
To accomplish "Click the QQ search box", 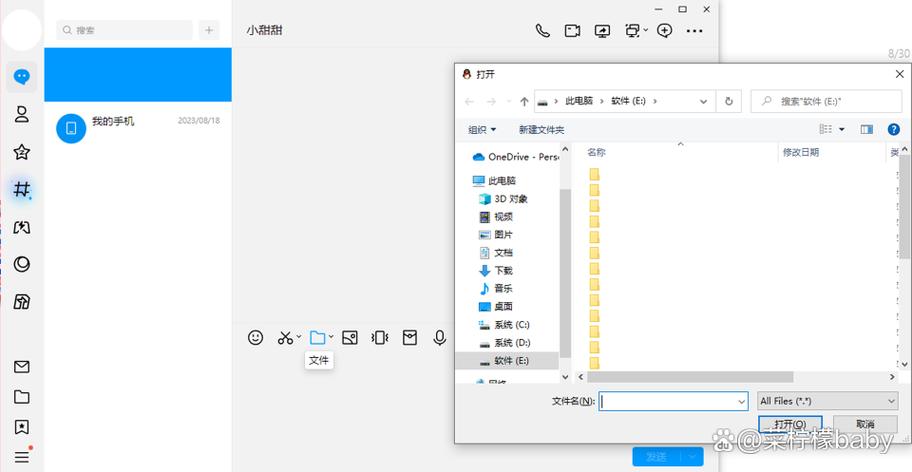I will pos(124,30).
